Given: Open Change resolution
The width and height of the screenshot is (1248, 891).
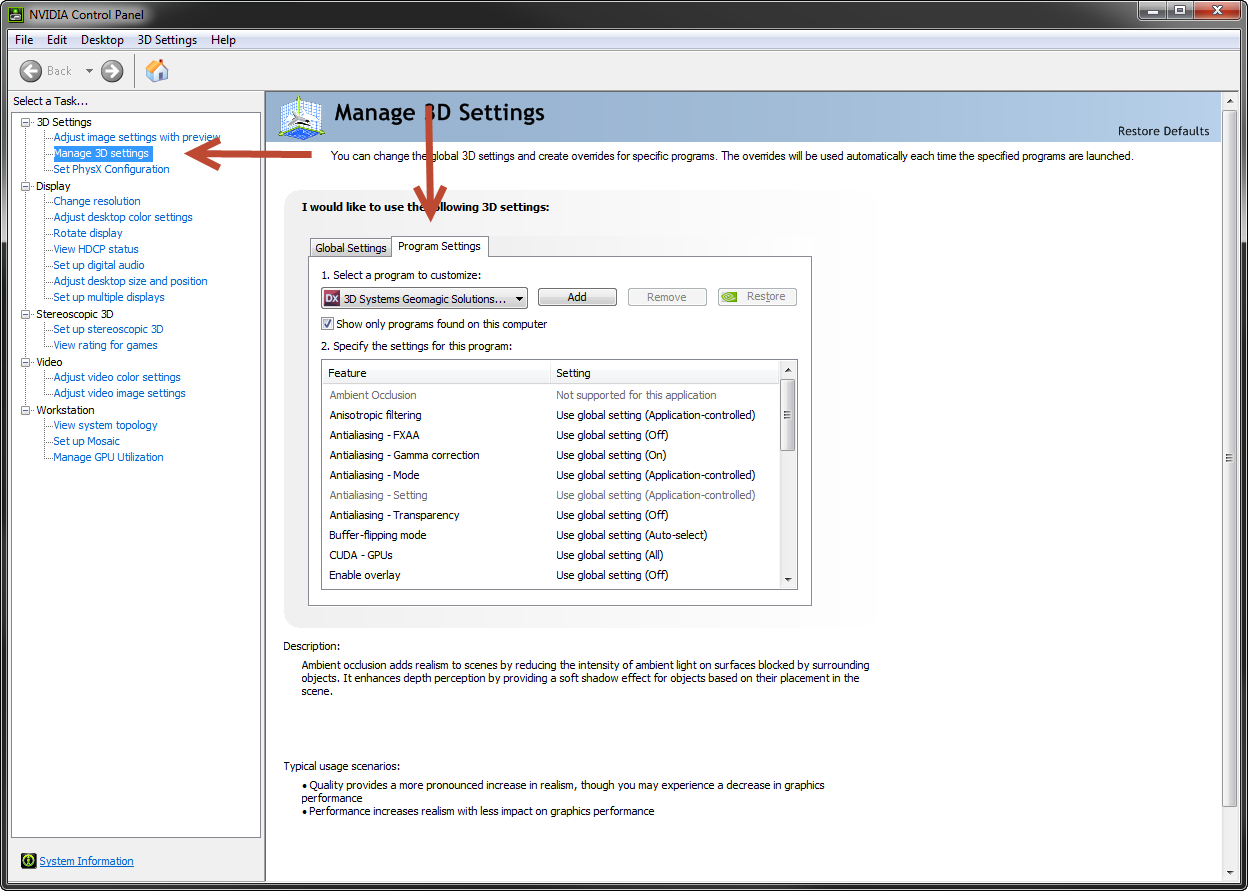Looking at the screenshot, I should 97,201.
